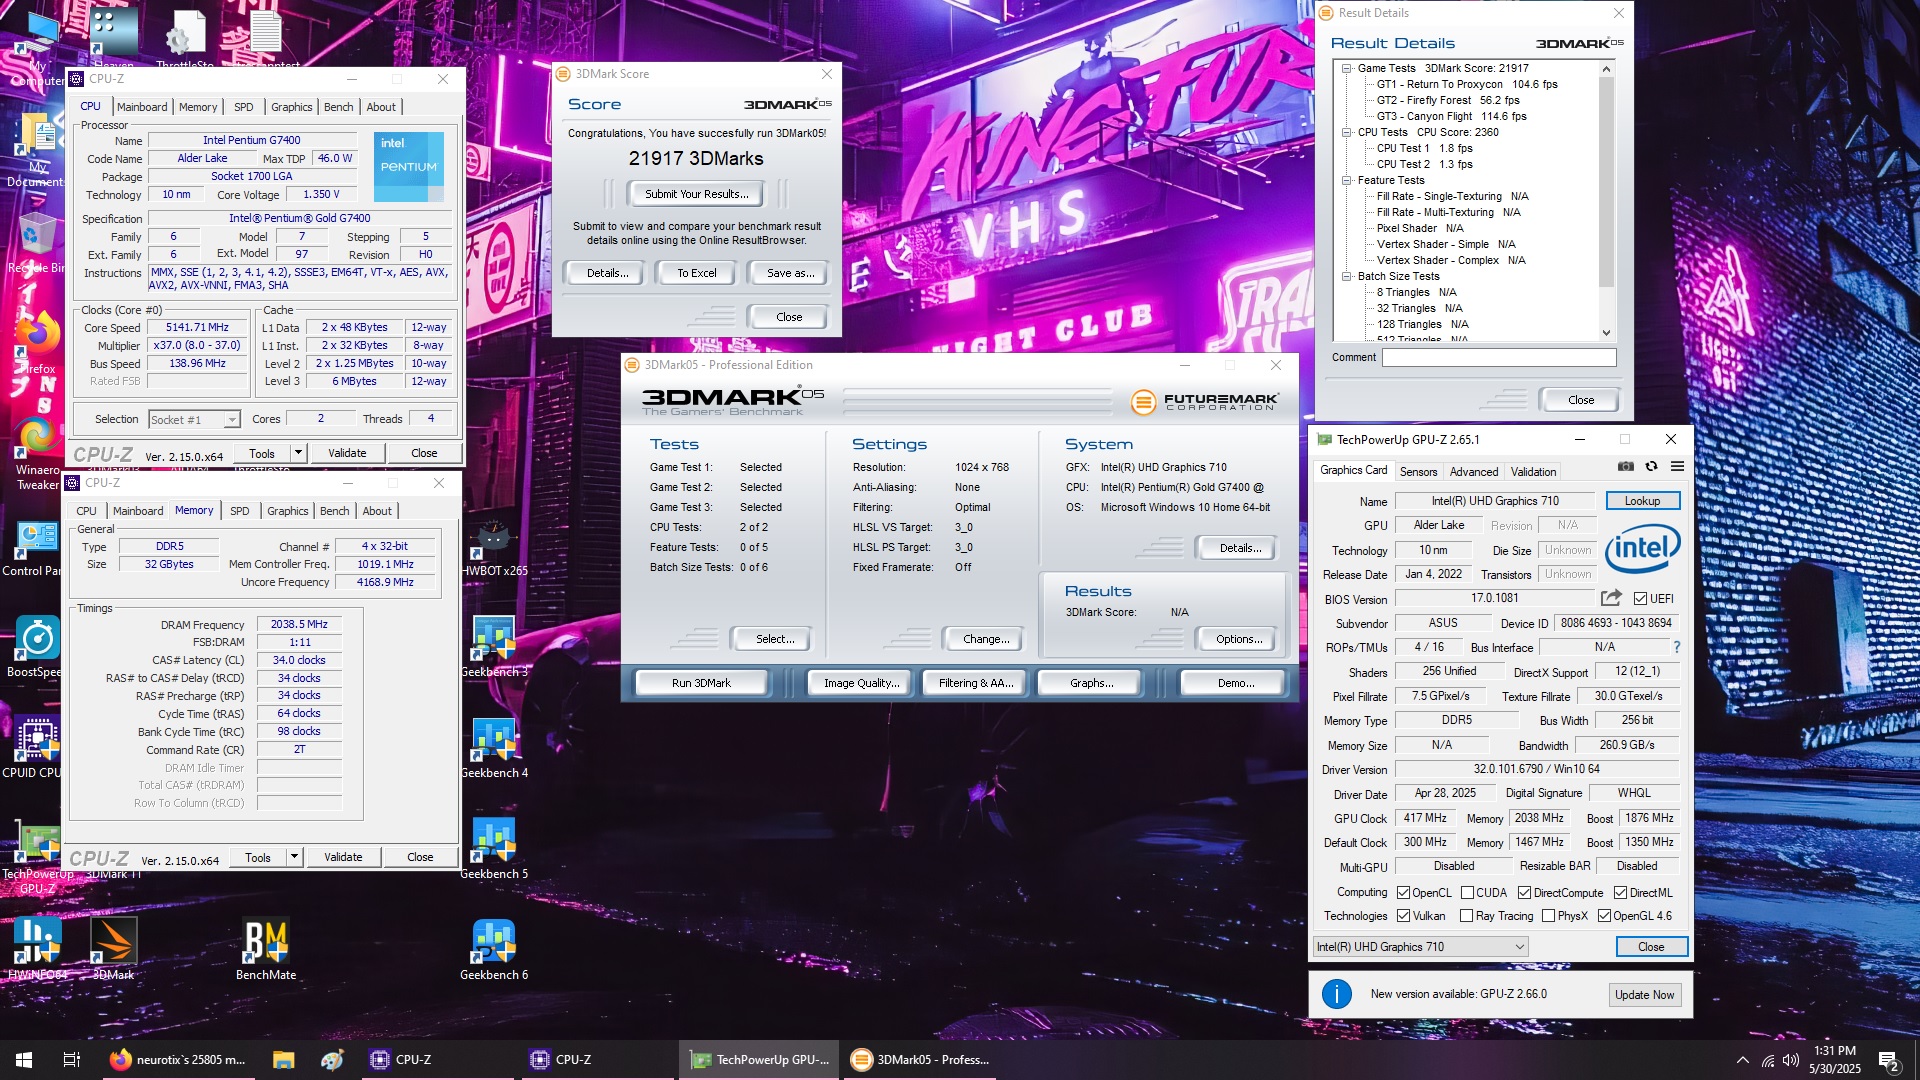Open SPD tab in Memory CPU-Z window

[240, 511]
